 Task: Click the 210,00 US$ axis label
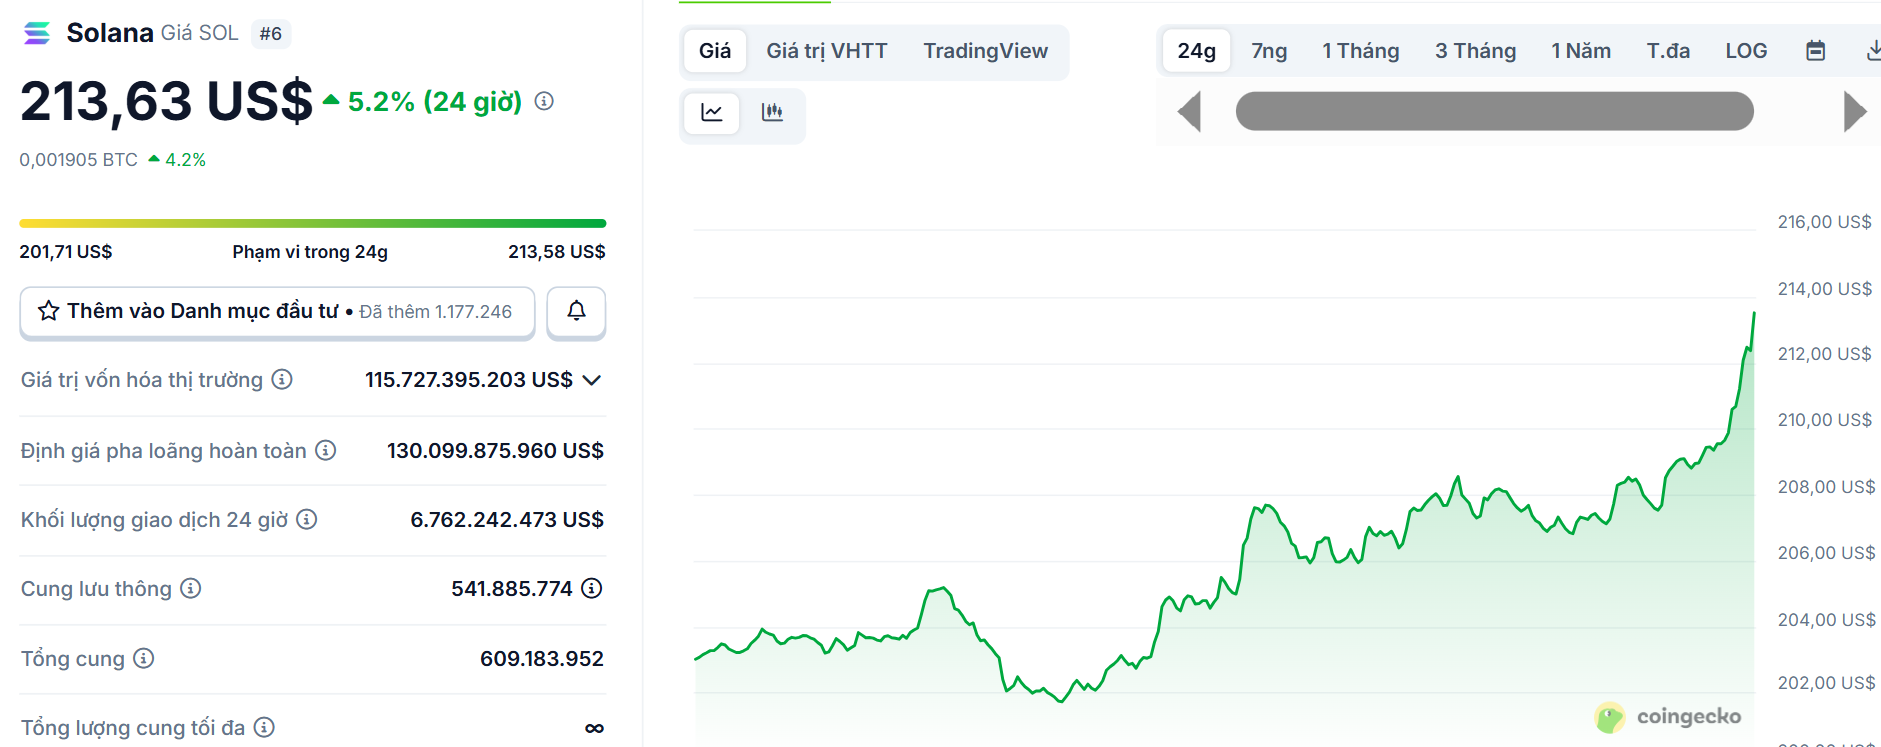click(1824, 420)
